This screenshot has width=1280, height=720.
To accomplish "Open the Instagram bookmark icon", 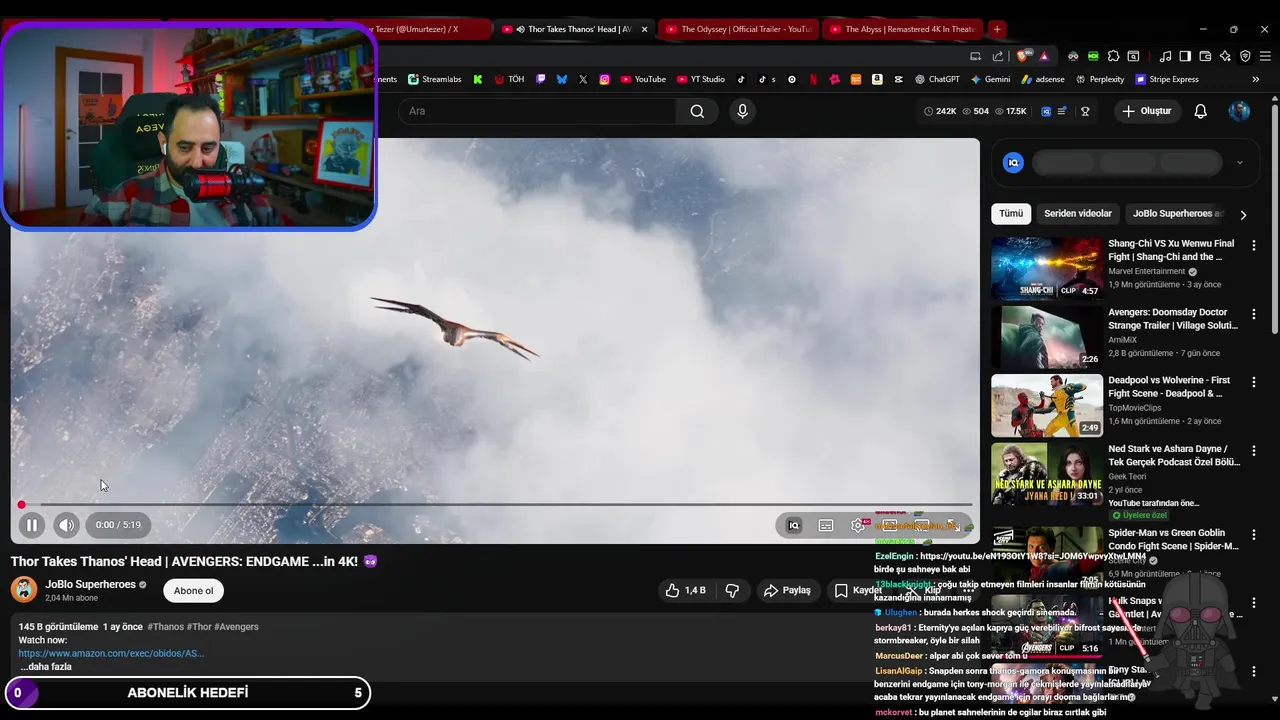I will tap(605, 79).
